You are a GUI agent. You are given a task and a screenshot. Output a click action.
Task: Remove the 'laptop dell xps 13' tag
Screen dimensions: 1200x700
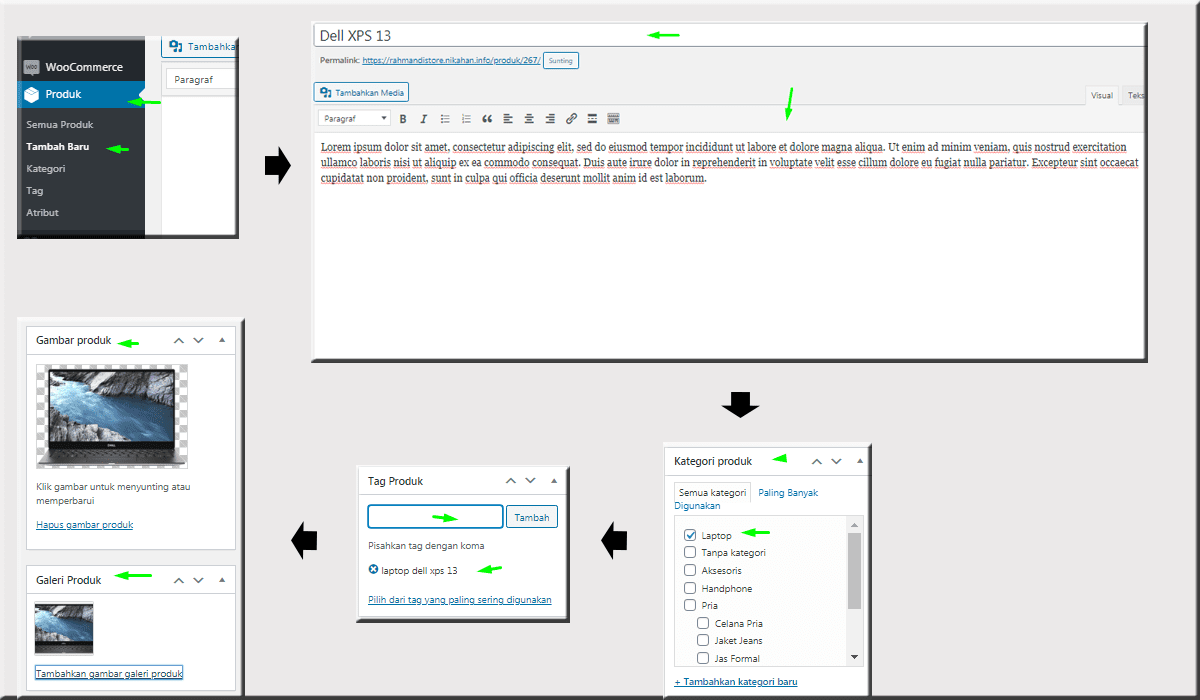pyautogui.click(x=373, y=570)
